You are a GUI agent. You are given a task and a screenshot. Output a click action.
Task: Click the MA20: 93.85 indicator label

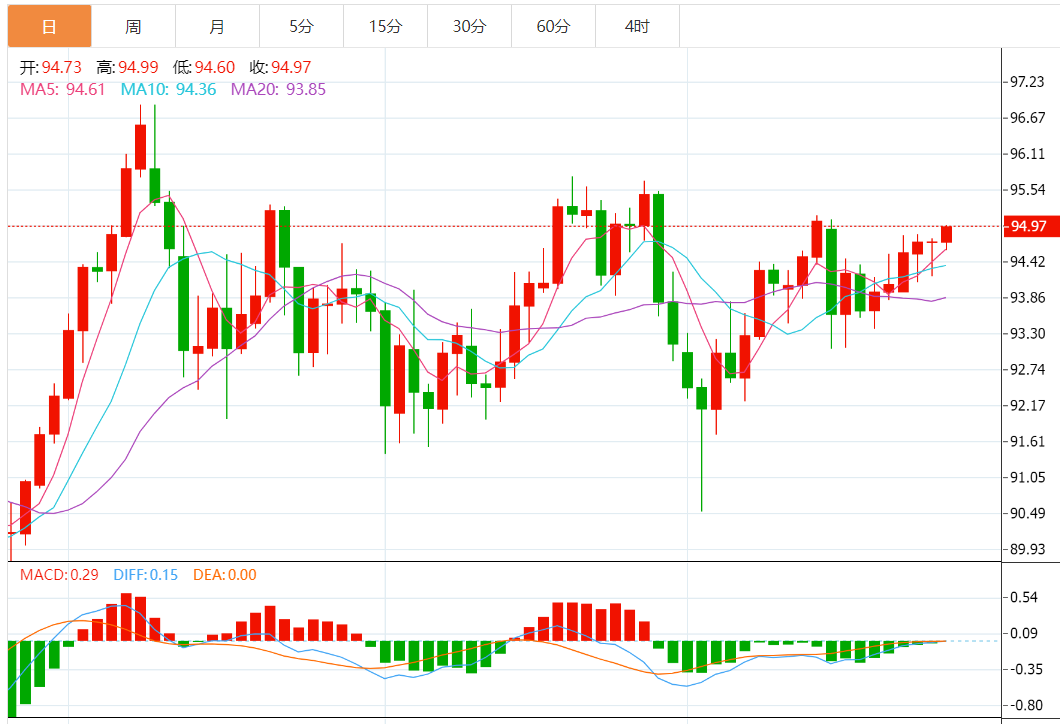click(278, 89)
